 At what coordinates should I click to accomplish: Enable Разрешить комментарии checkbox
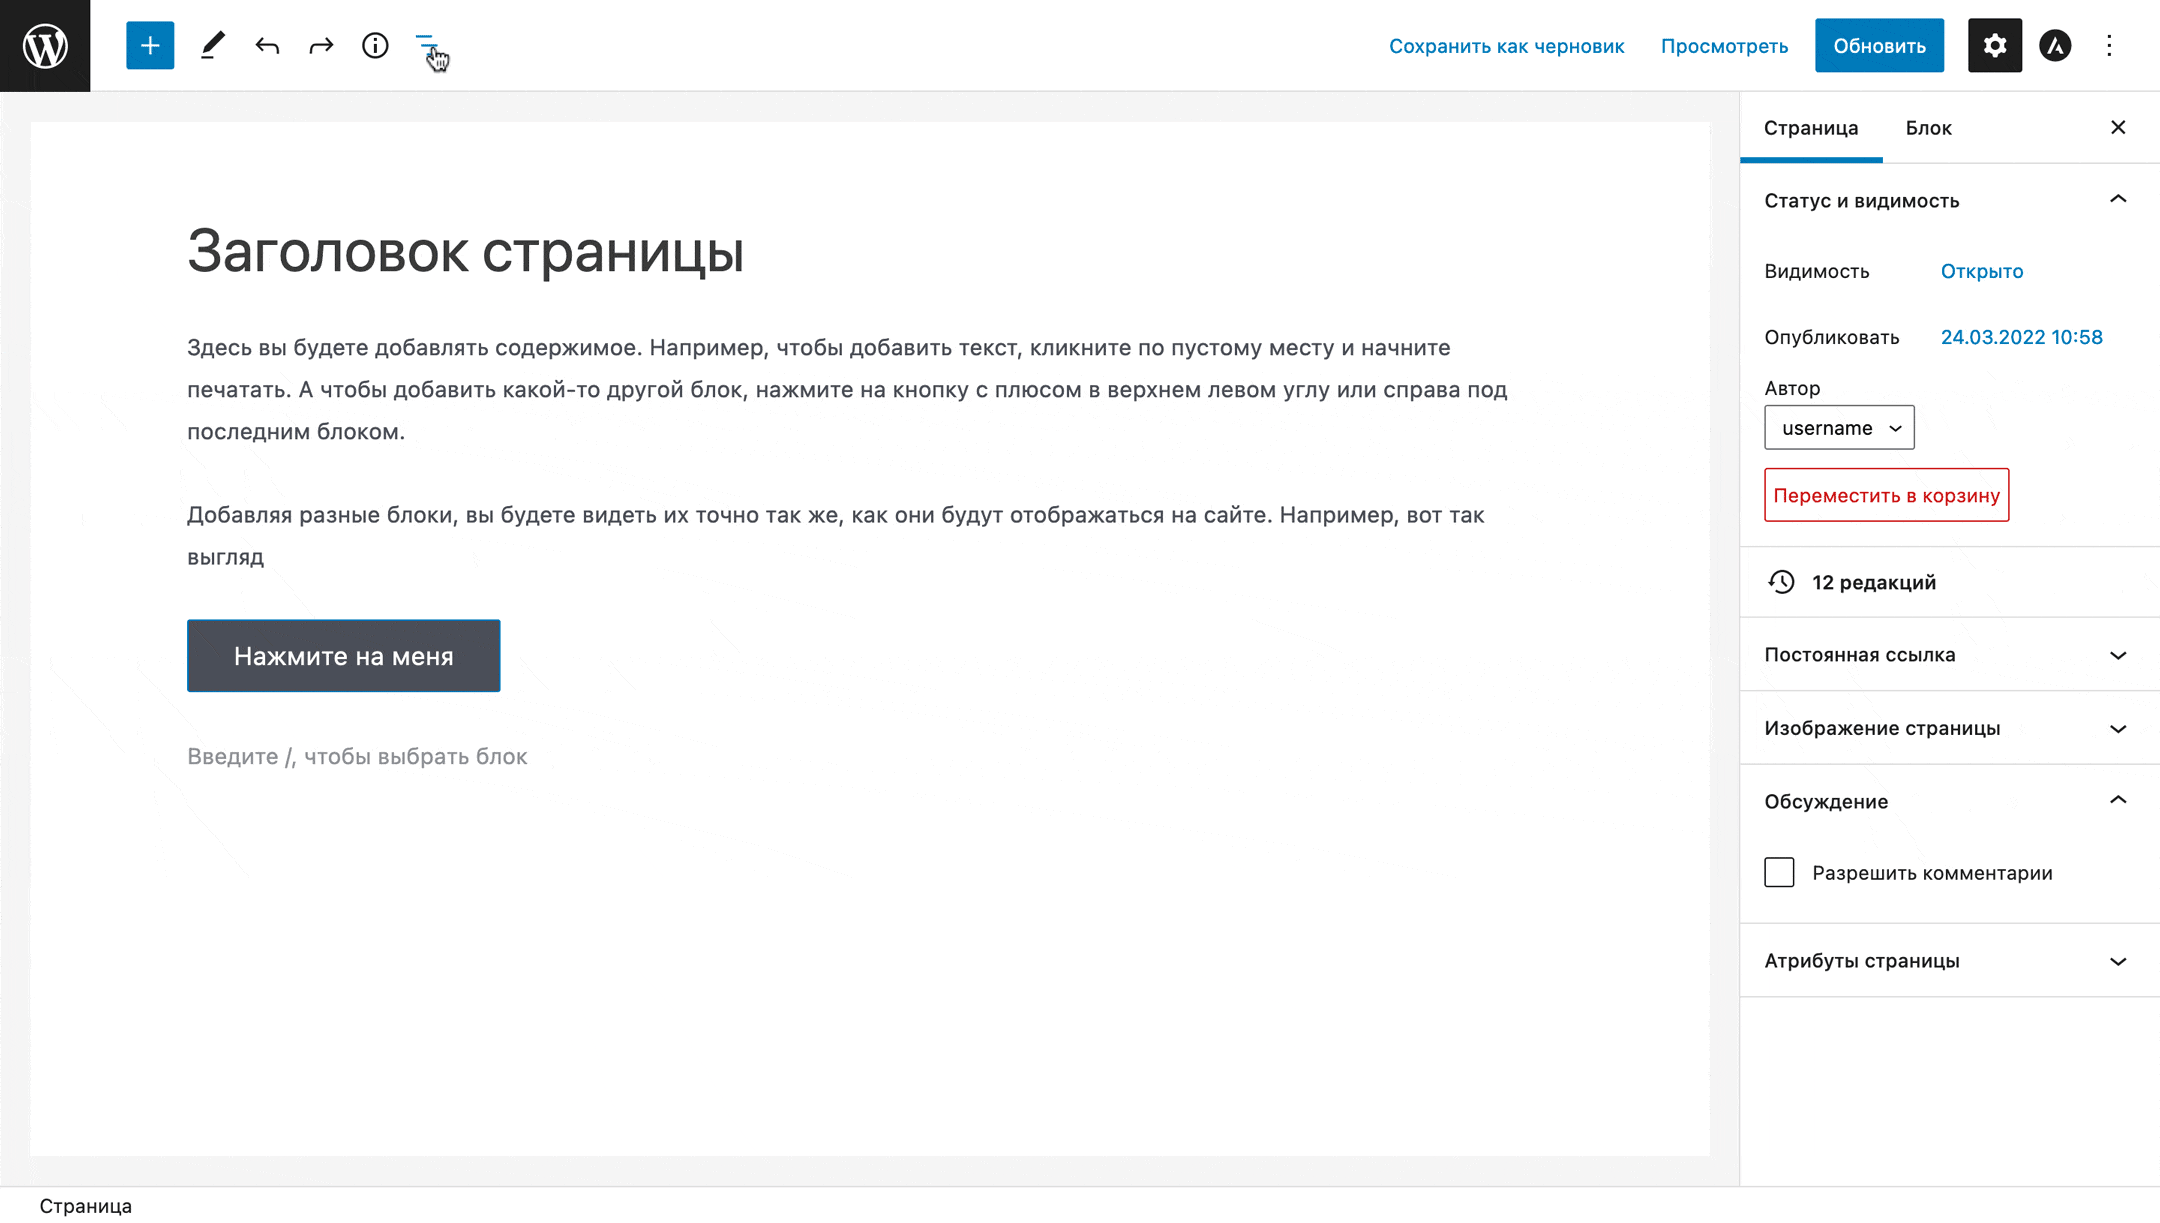1779,871
